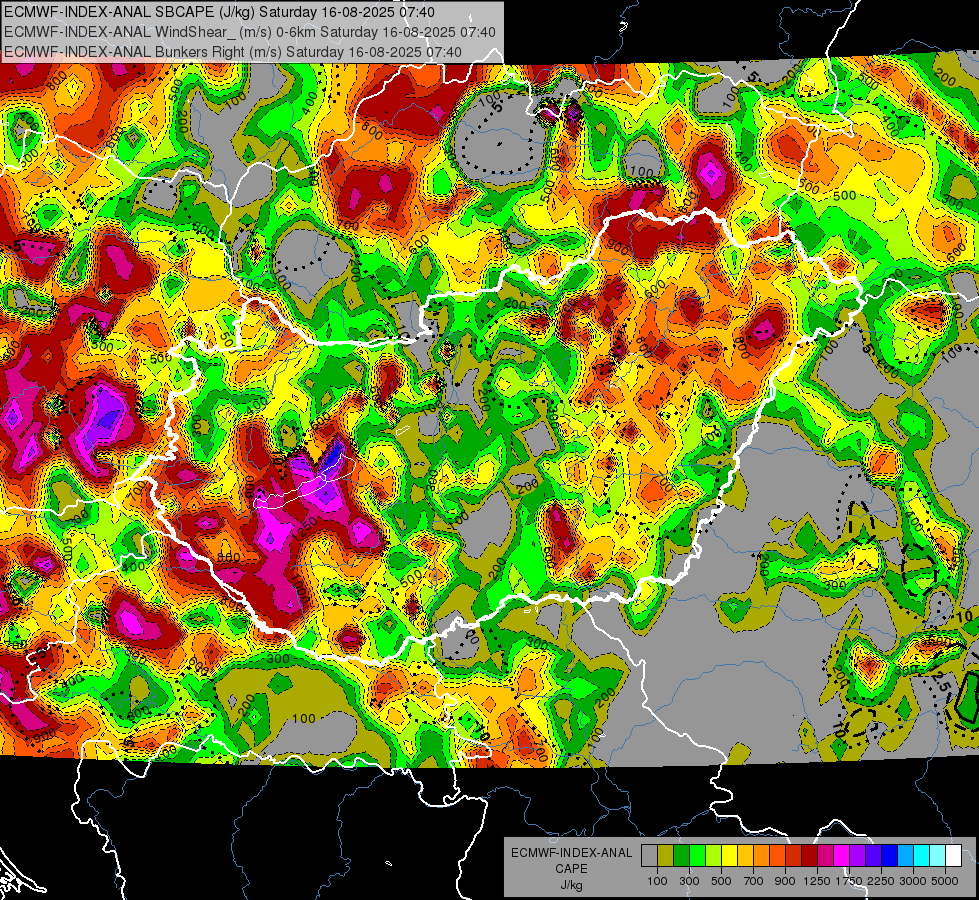The width and height of the screenshot is (979, 900).
Task: Click the 900 value in the legend
Action: [785, 881]
